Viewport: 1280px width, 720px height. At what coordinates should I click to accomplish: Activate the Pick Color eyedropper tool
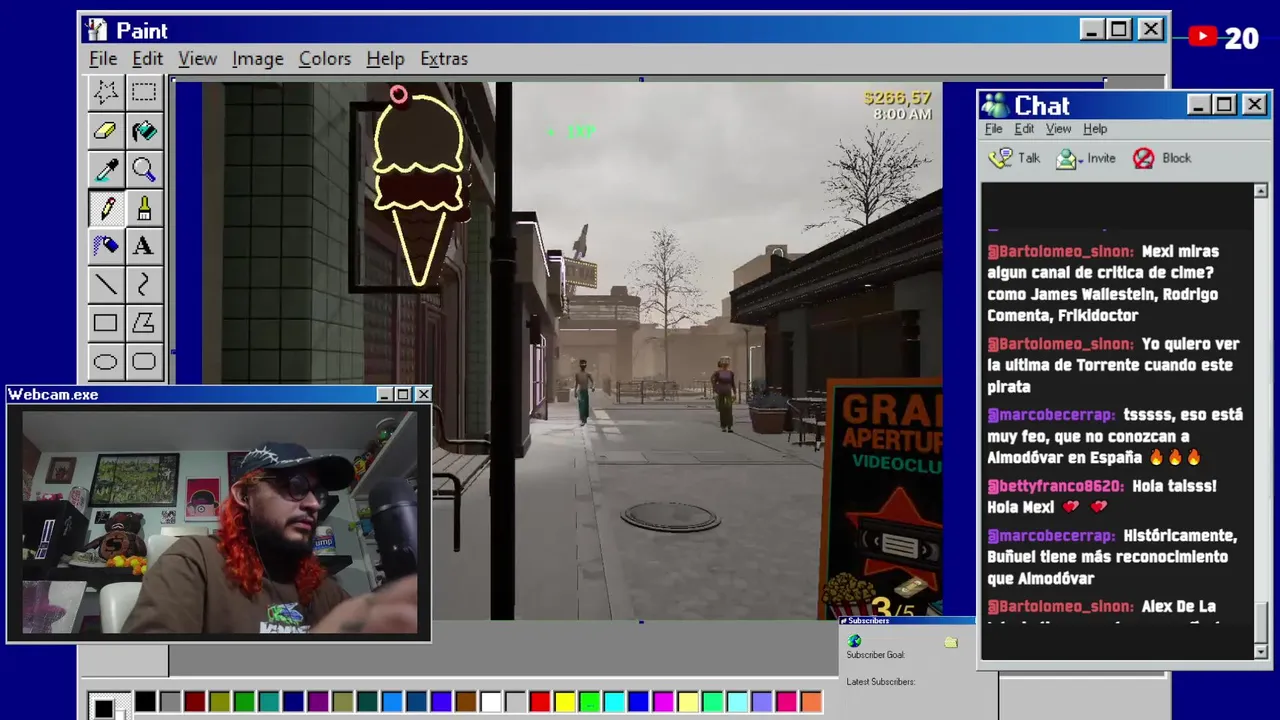[x=105, y=170]
